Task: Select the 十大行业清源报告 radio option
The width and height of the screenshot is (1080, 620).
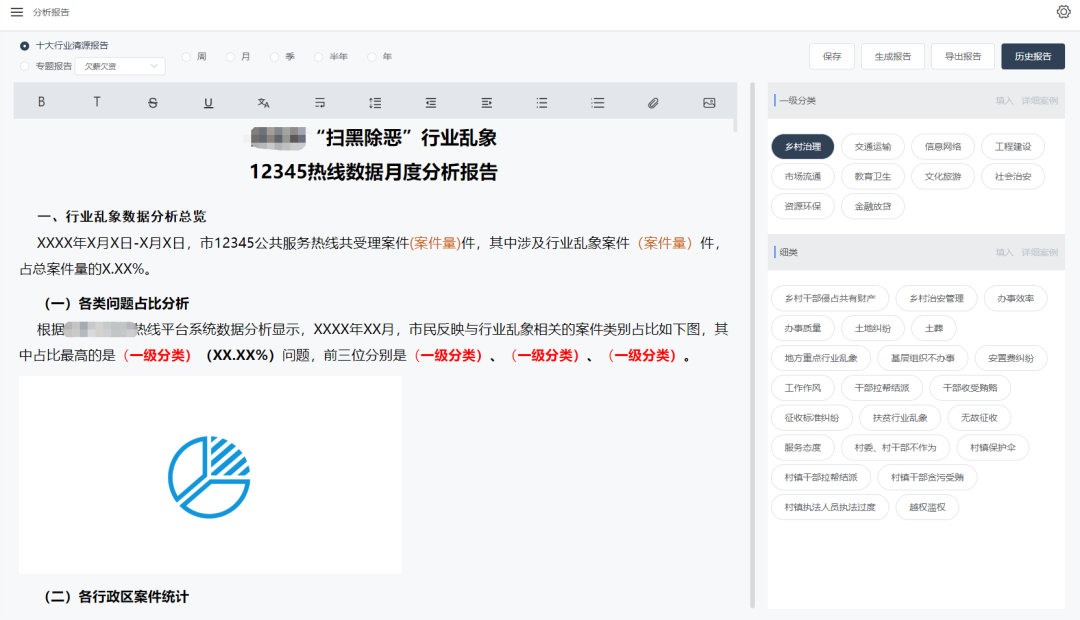Action: 25,45
